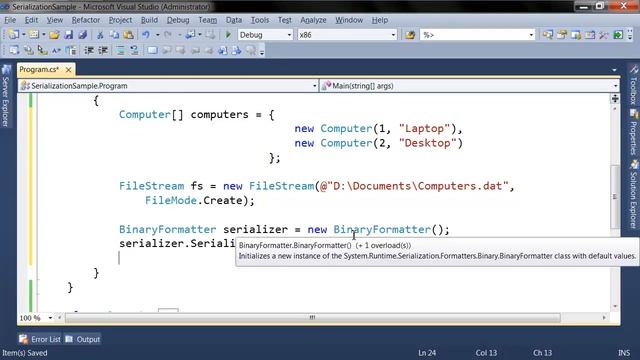Open the 100 % zoom level dropdown

[x=50, y=318]
